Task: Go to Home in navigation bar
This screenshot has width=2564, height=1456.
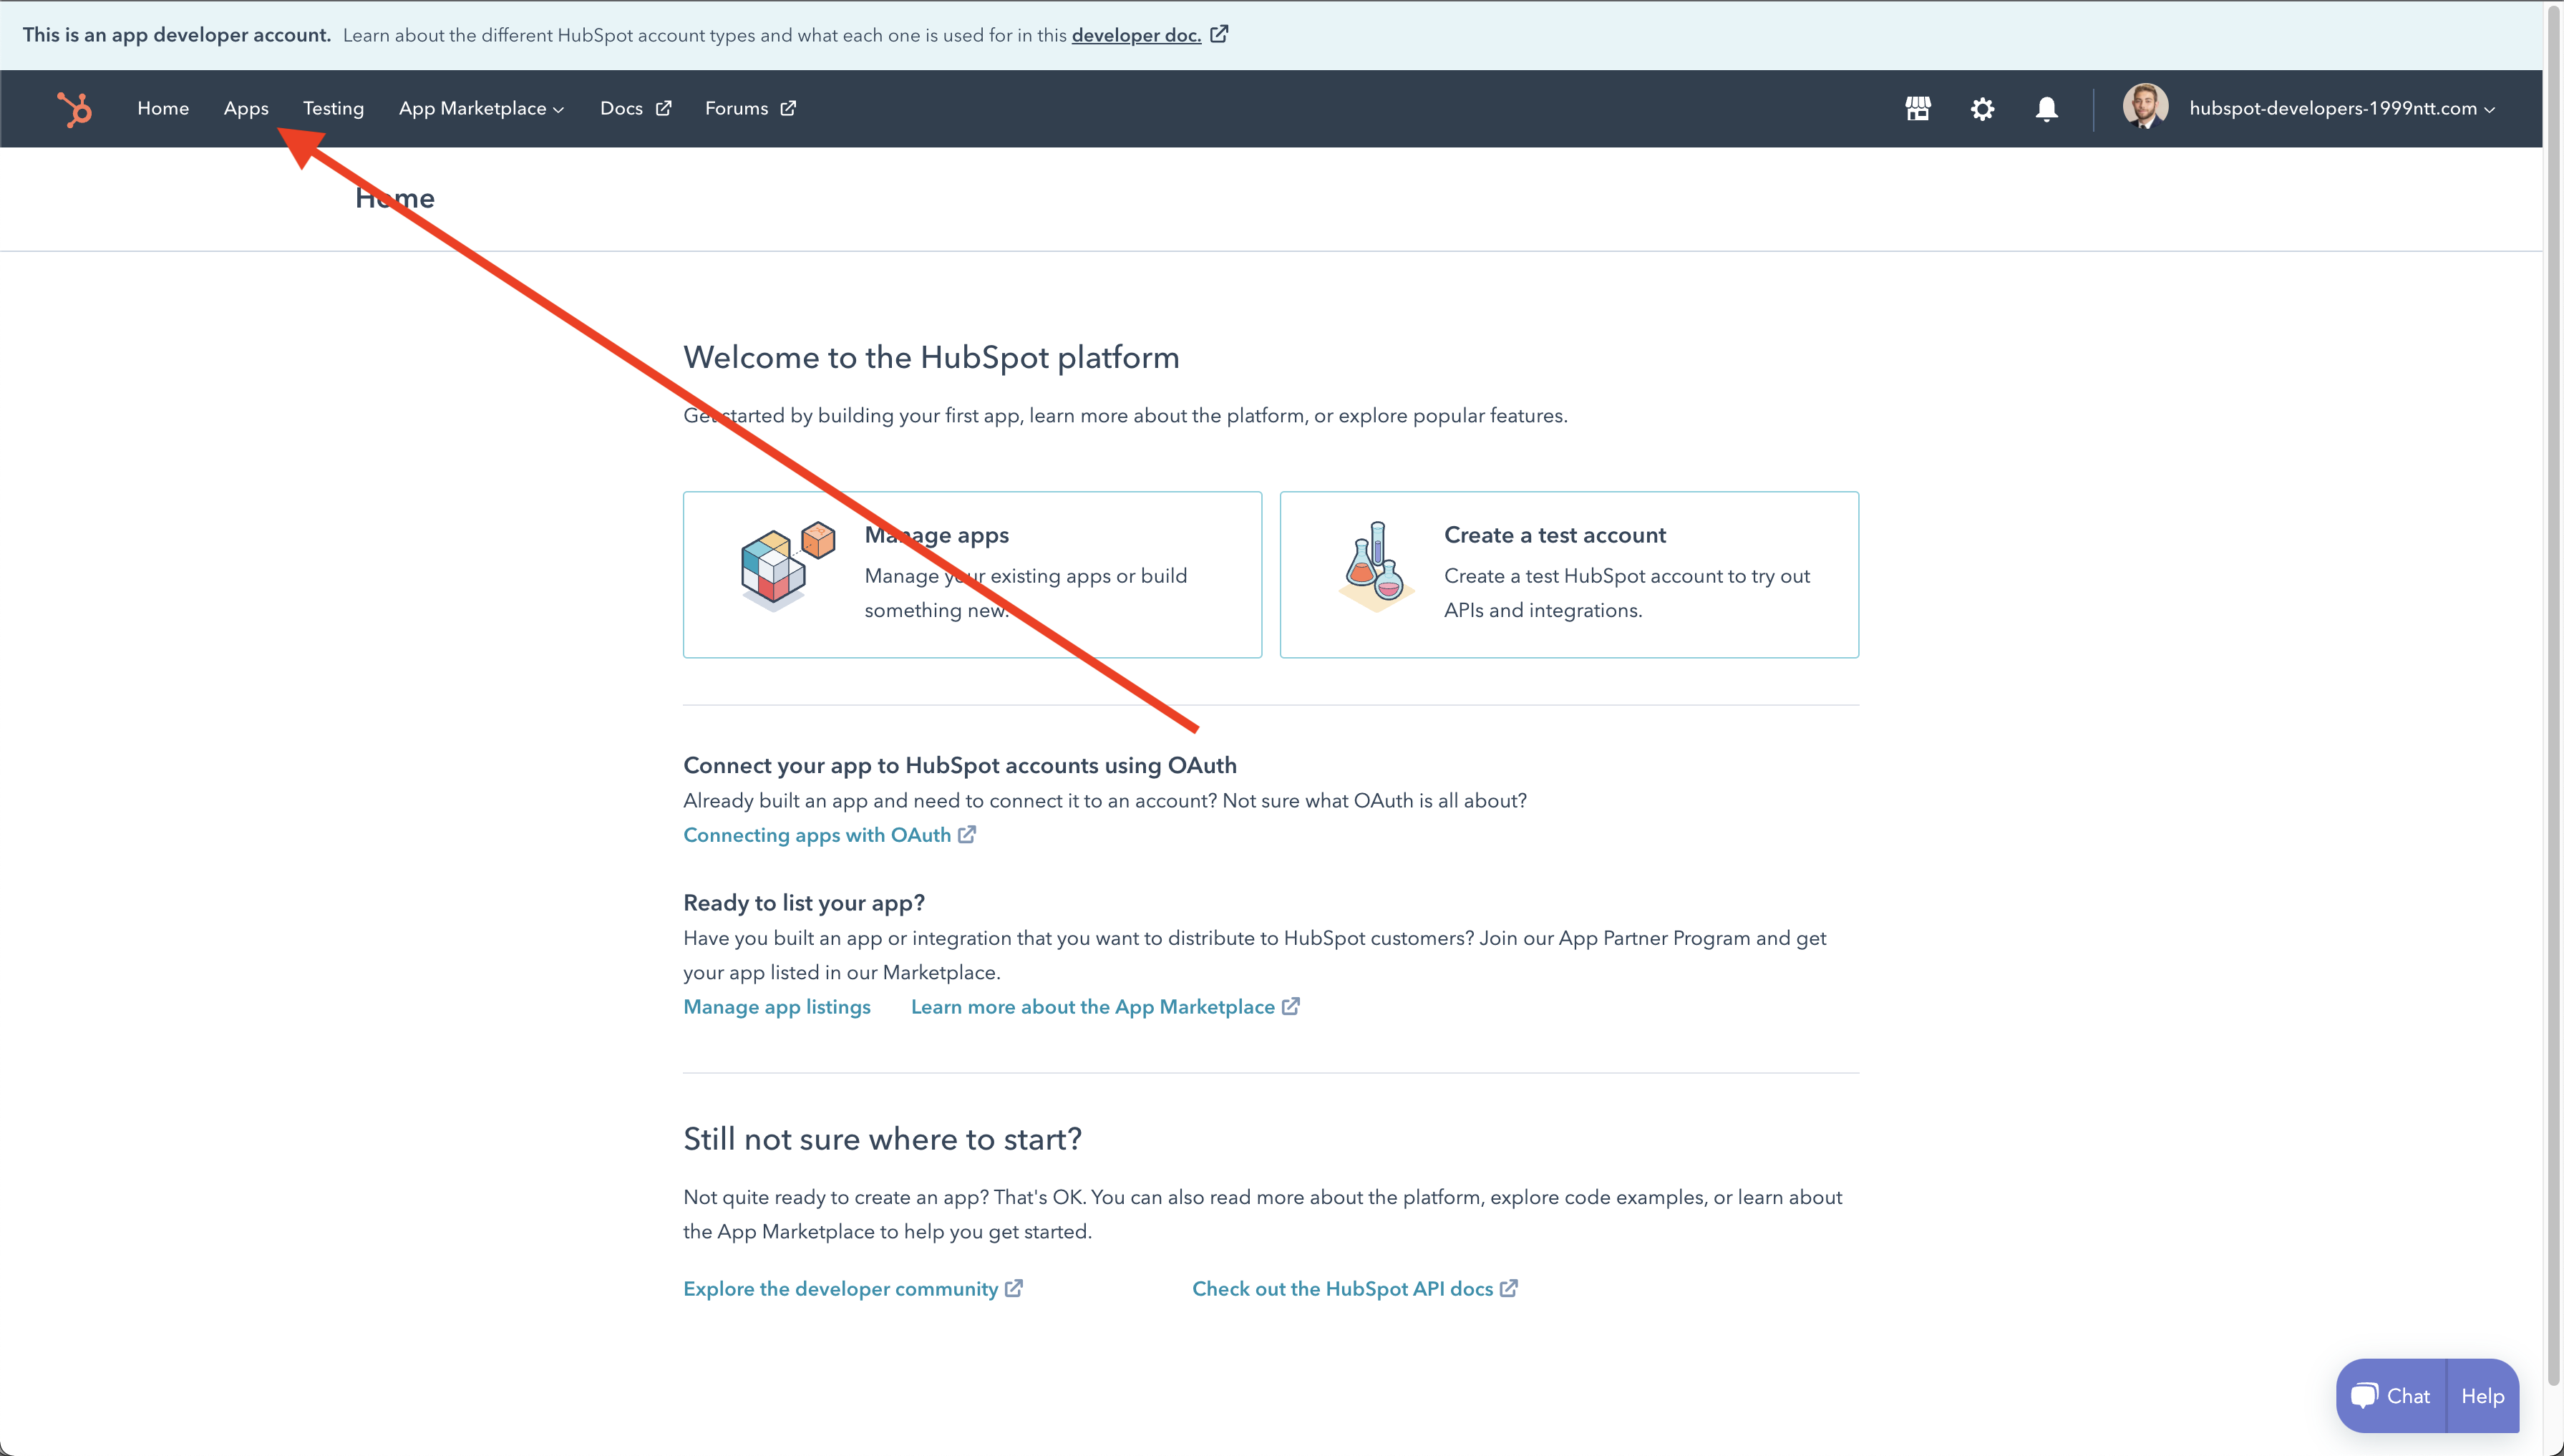Action: tap(163, 108)
